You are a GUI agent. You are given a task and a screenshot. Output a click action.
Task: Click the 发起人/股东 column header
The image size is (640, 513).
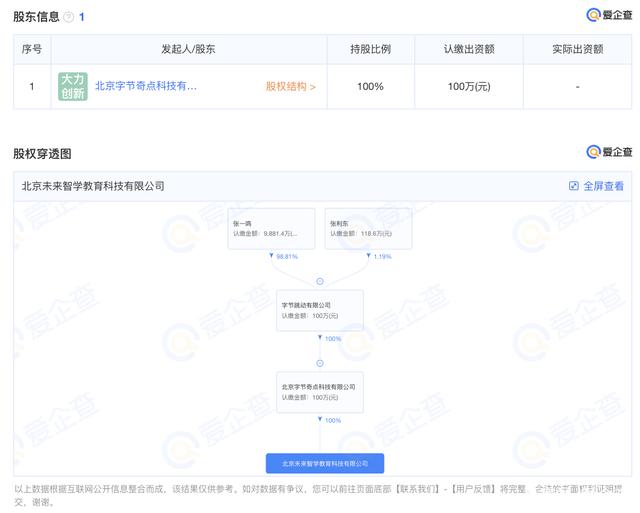coord(188,49)
